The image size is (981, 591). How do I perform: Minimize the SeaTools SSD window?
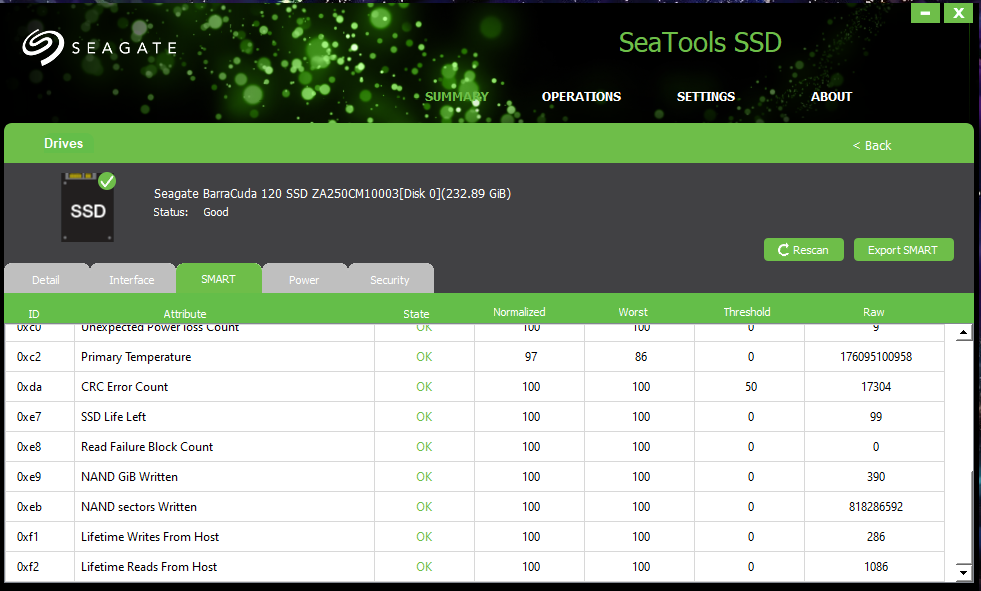click(x=925, y=13)
